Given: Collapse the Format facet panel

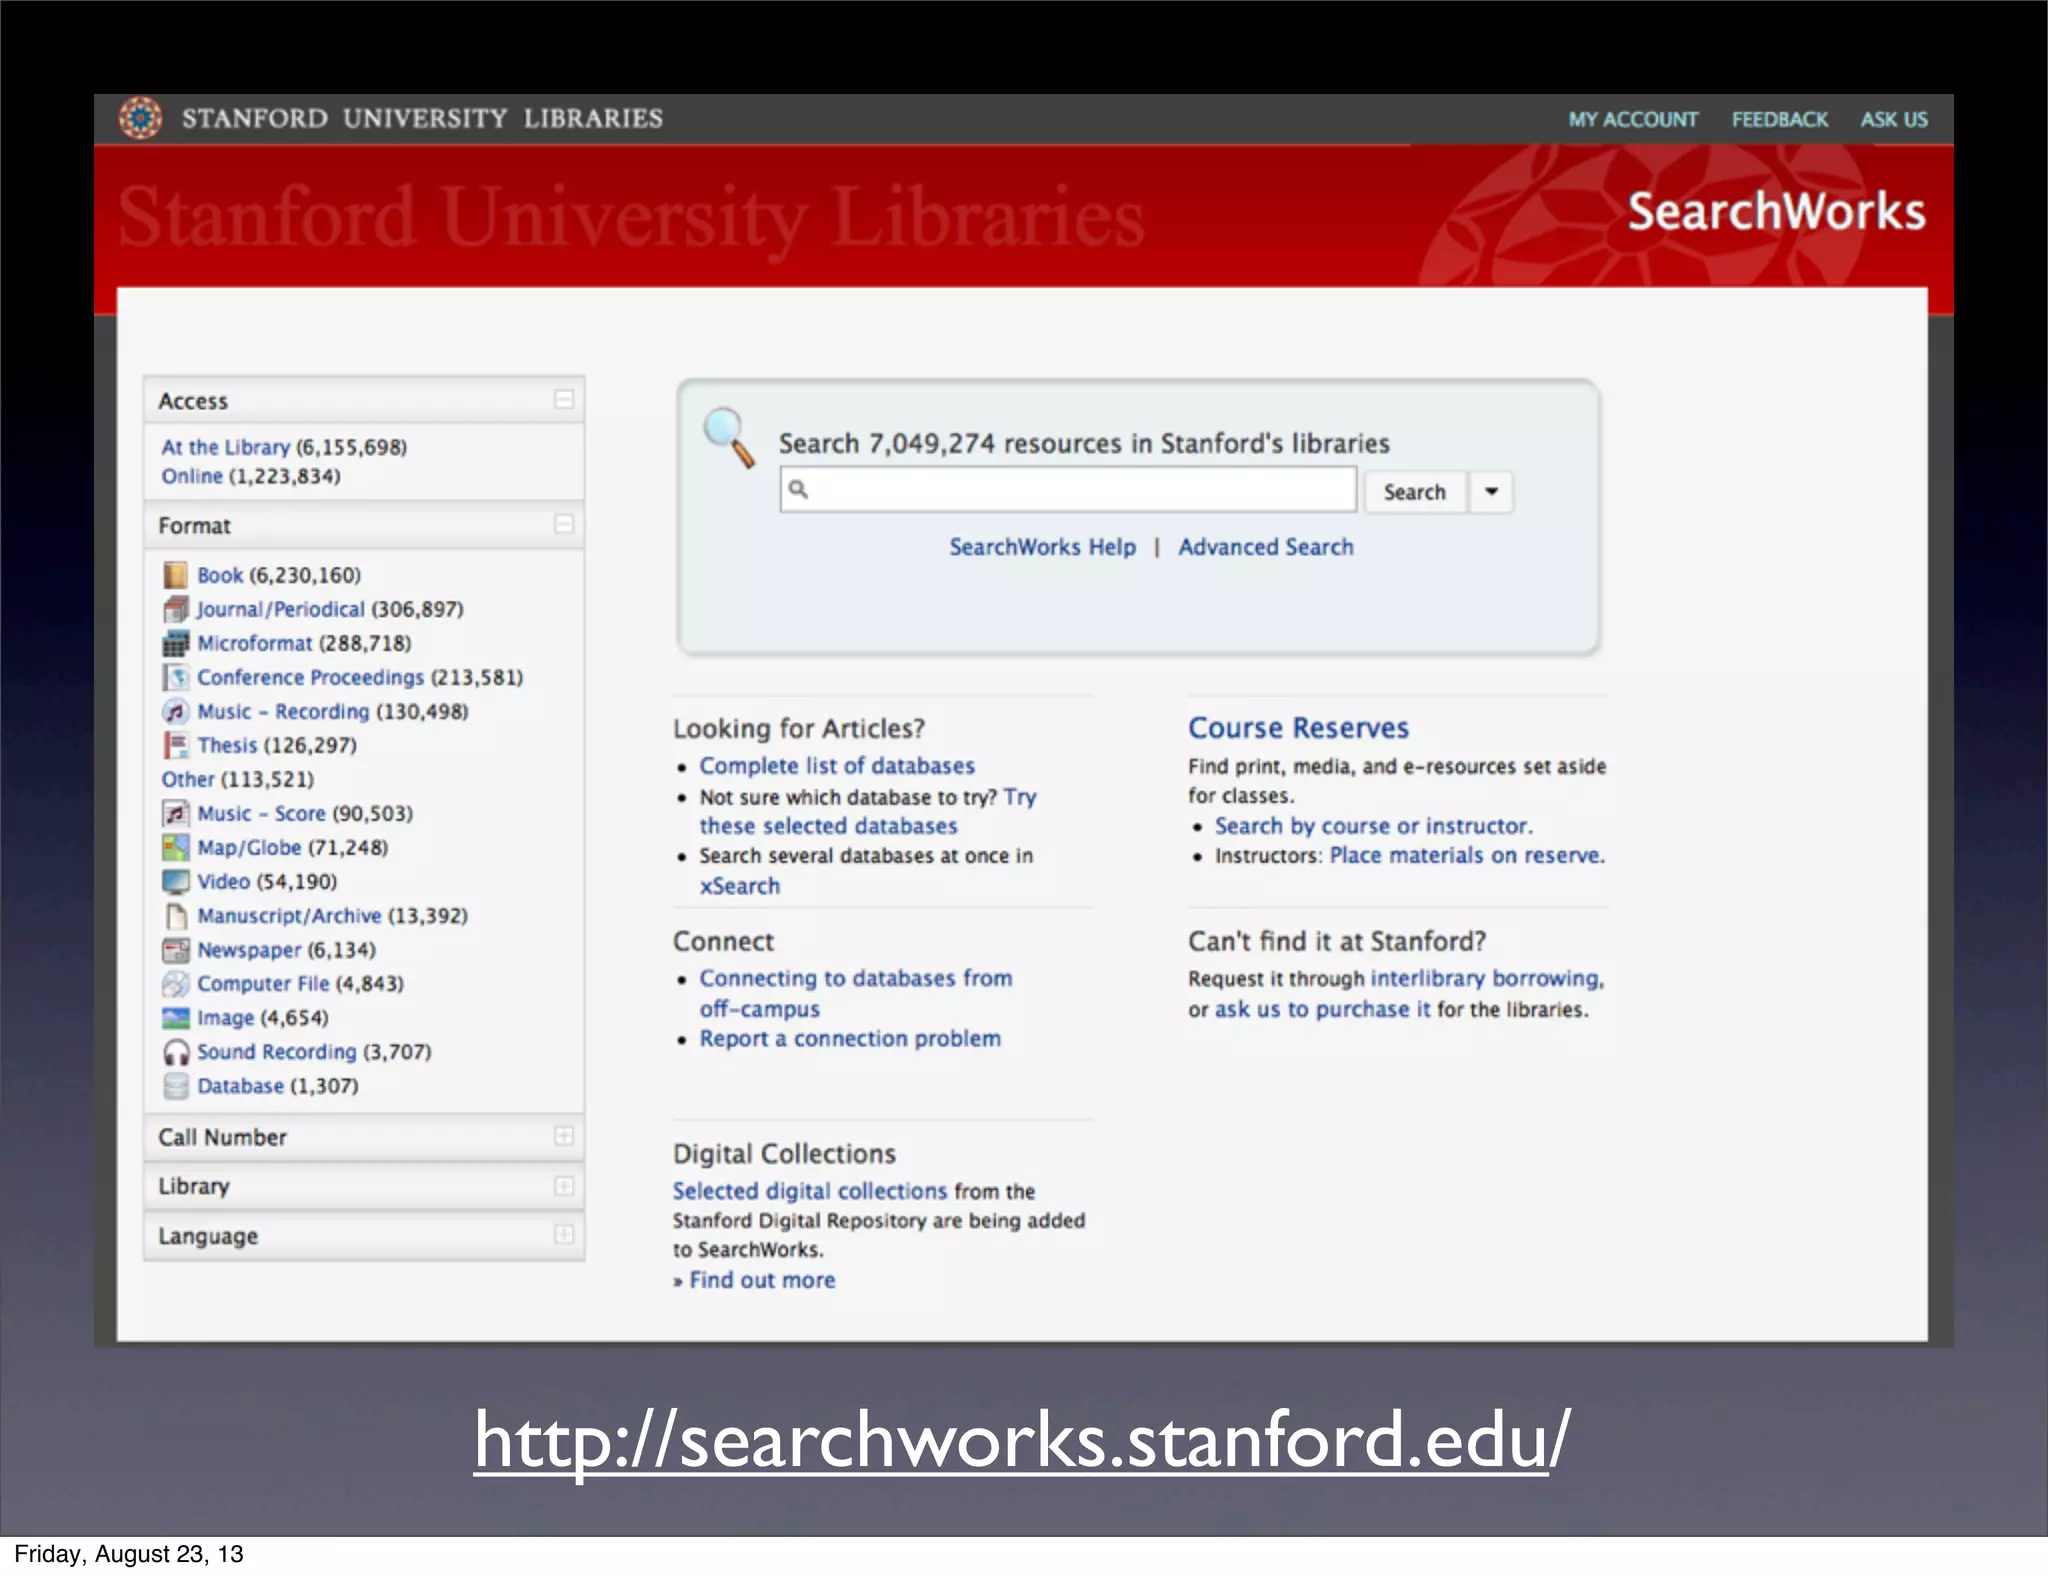Looking at the screenshot, I should pyautogui.click(x=564, y=525).
